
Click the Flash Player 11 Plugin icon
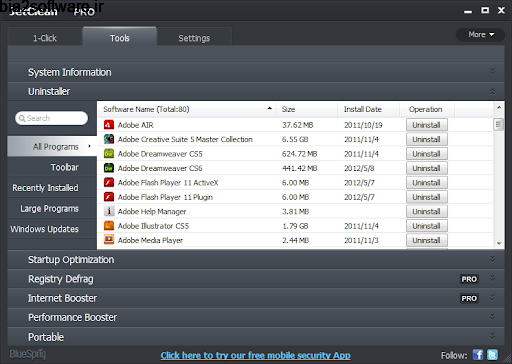[109, 197]
